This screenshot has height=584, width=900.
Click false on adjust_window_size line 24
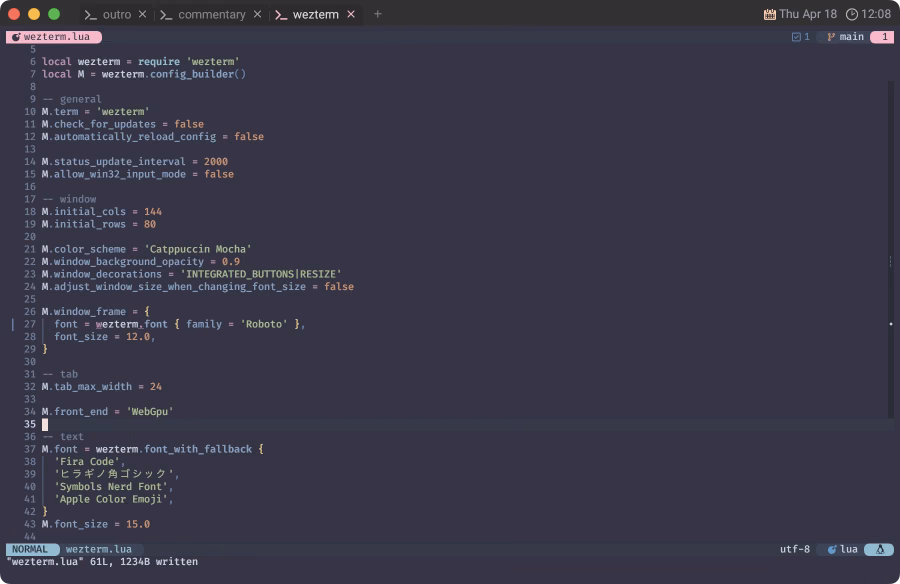[339, 287]
